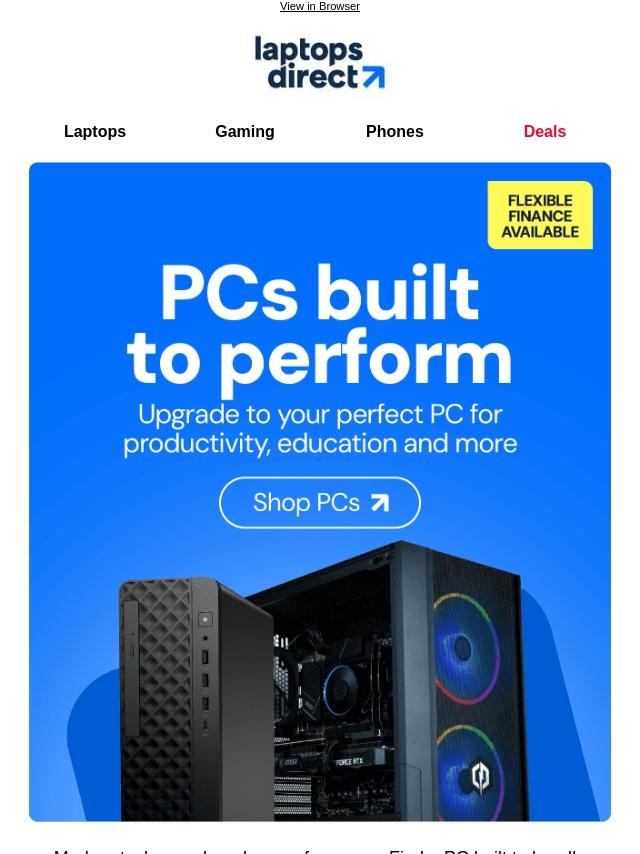Click the Upgrade to your perfect PC subtitle
Viewport: 640px width, 854px height.
point(320,429)
